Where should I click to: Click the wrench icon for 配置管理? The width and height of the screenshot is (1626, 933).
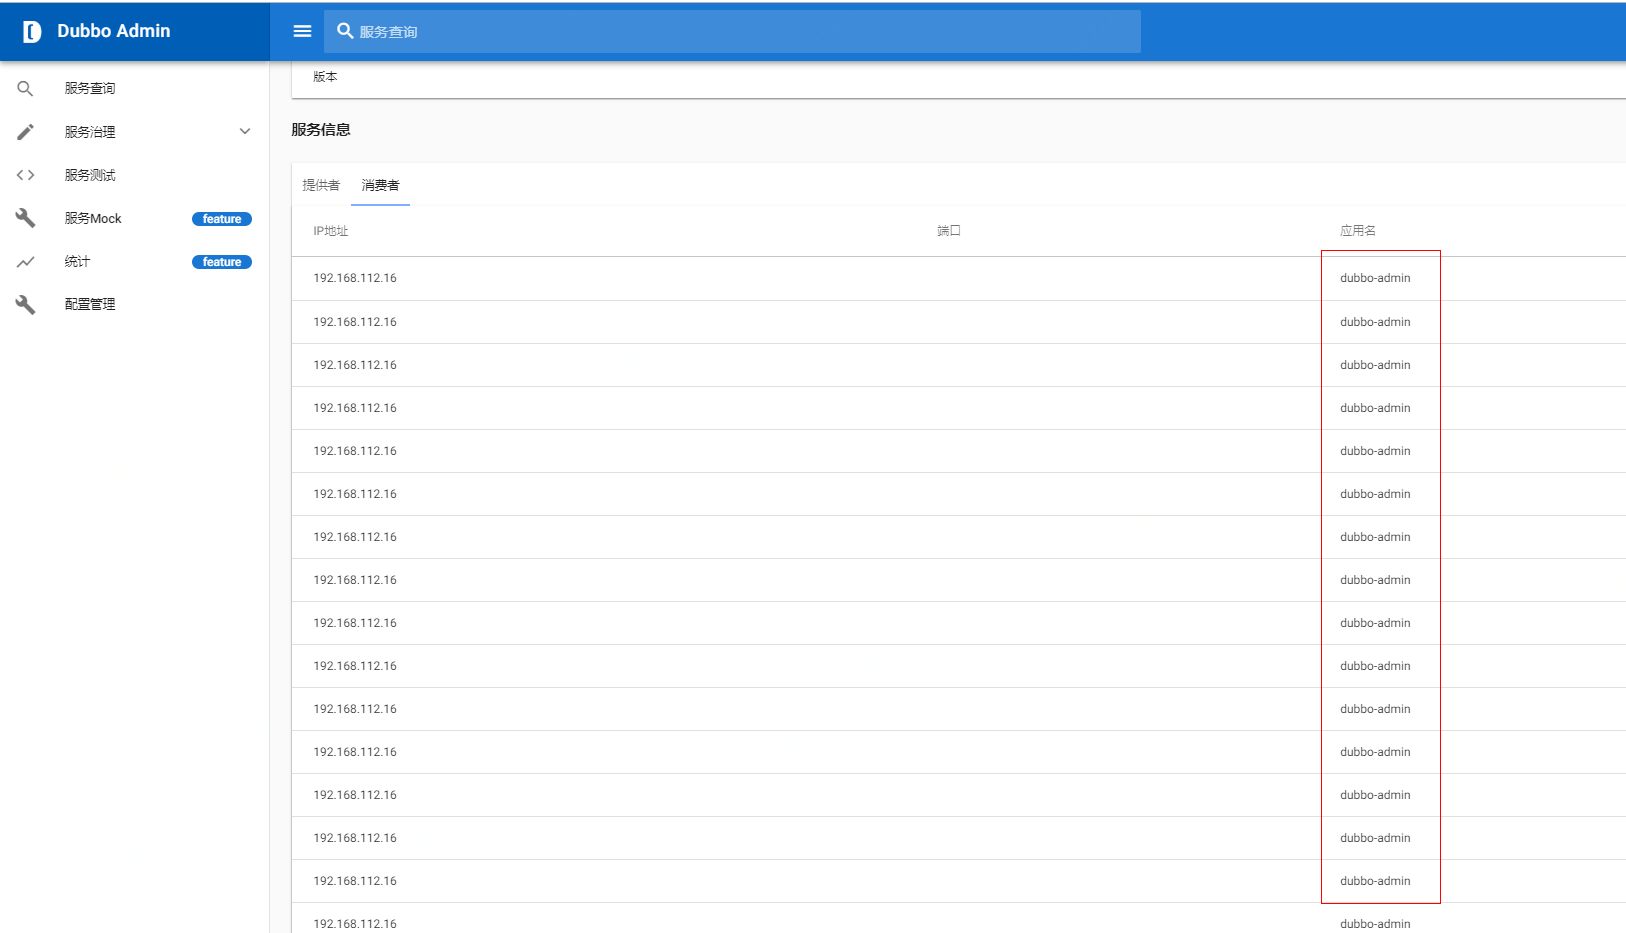25,304
